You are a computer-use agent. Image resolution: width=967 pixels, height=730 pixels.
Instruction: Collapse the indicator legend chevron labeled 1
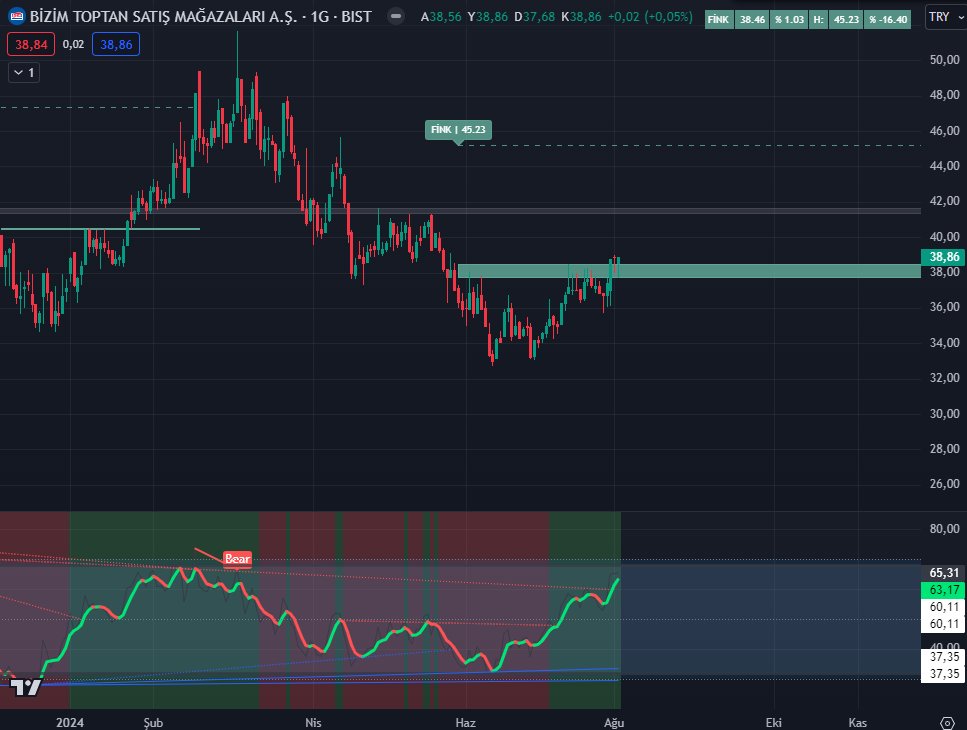pos(24,73)
